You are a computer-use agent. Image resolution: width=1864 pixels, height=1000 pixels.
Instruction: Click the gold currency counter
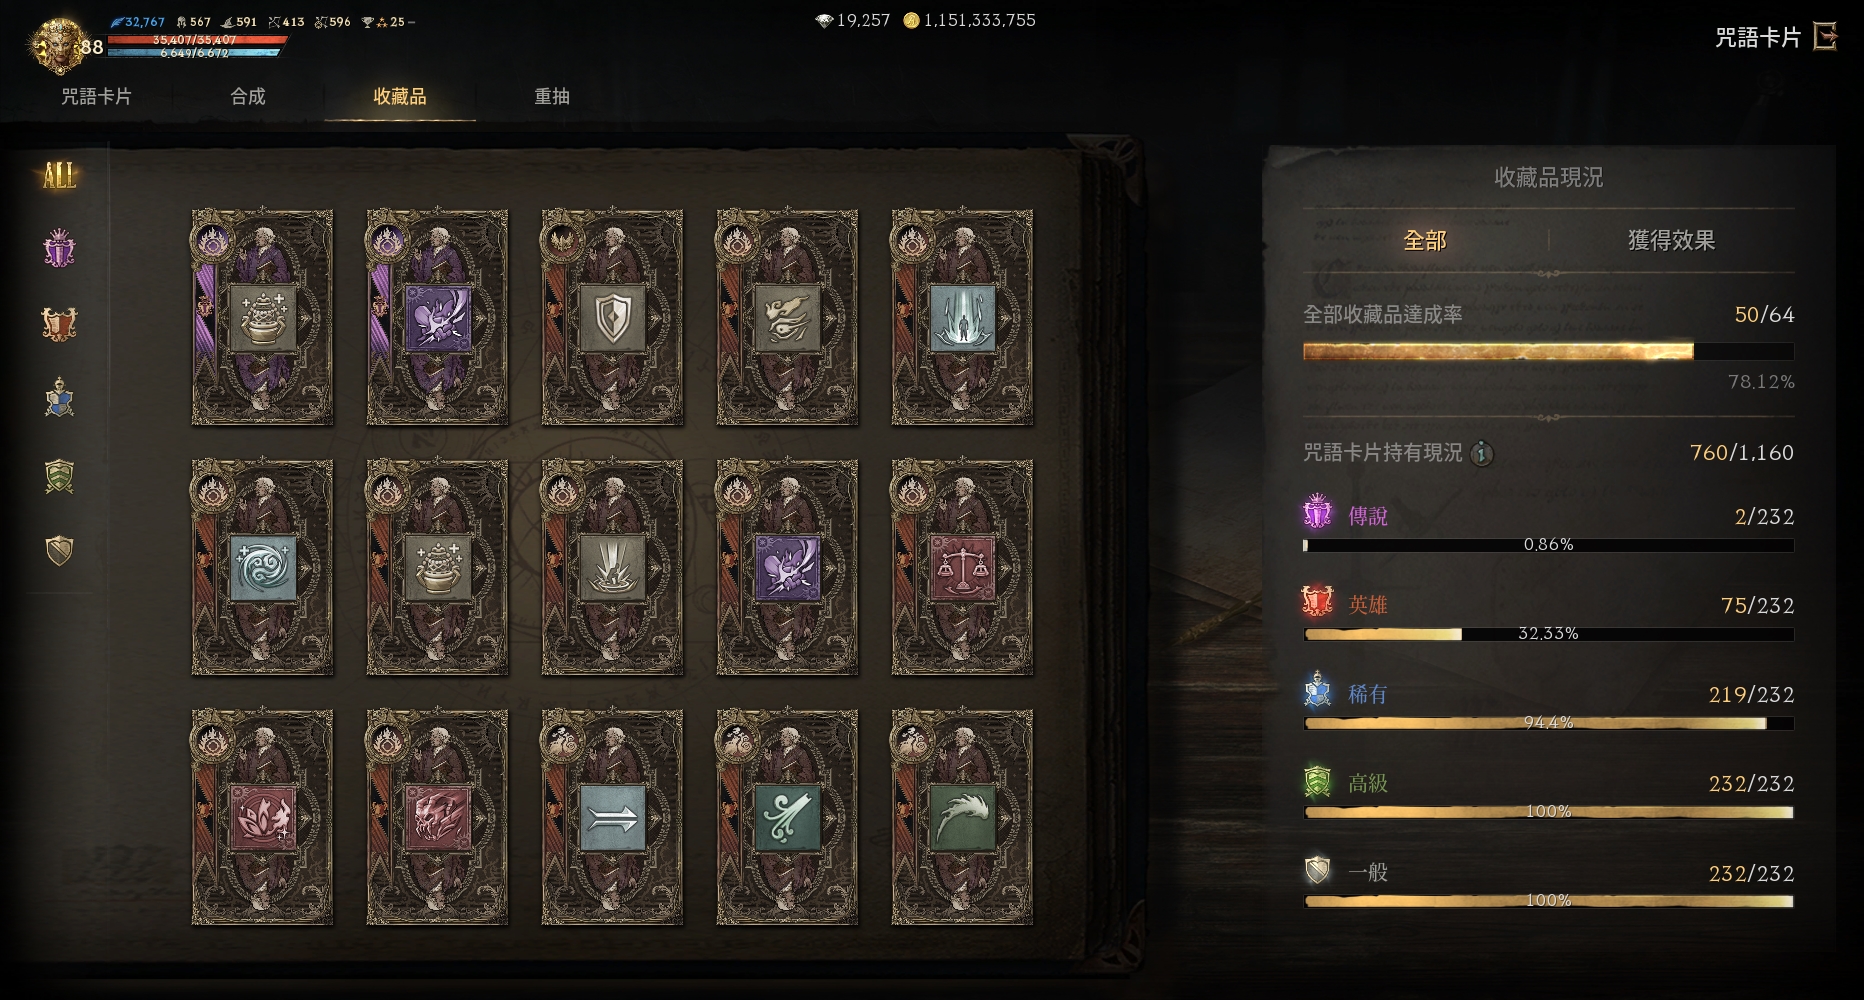pyautogui.click(x=969, y=20)
